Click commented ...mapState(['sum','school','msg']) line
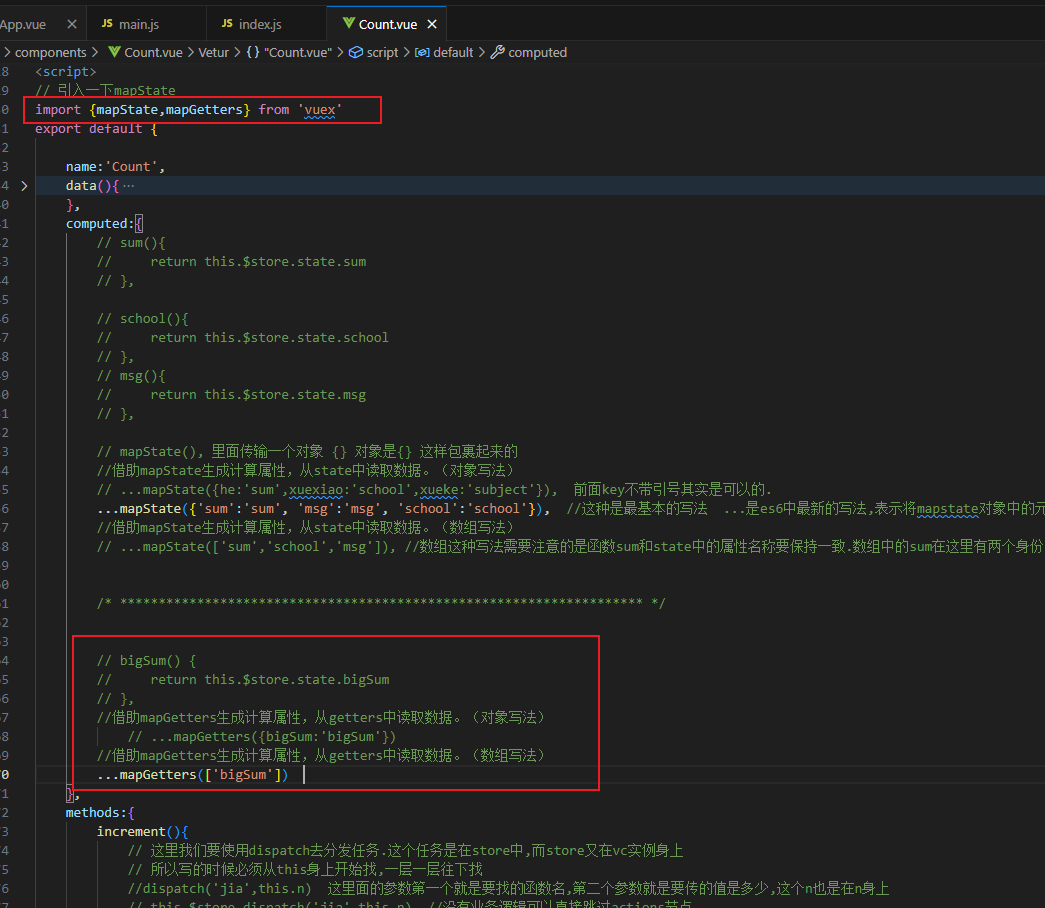This screenshot has width=1045, height=908. (246, 547)
